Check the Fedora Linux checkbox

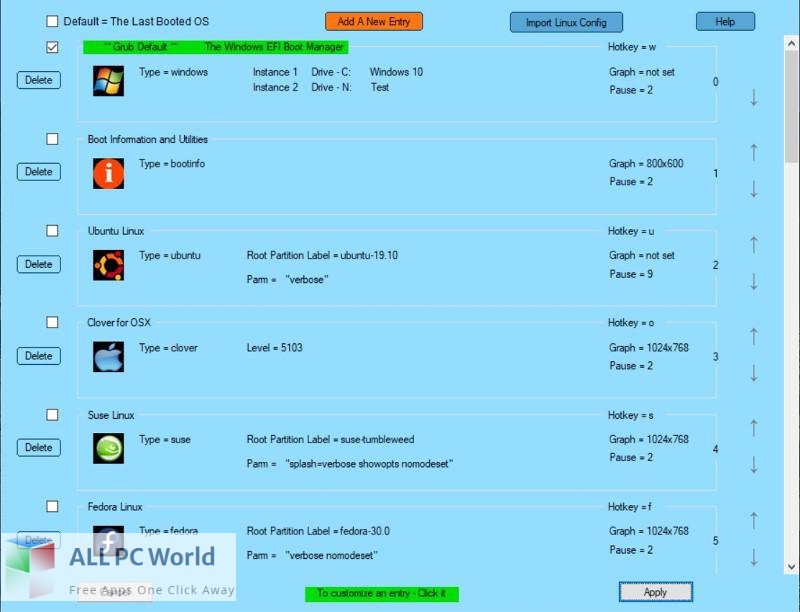52,506
